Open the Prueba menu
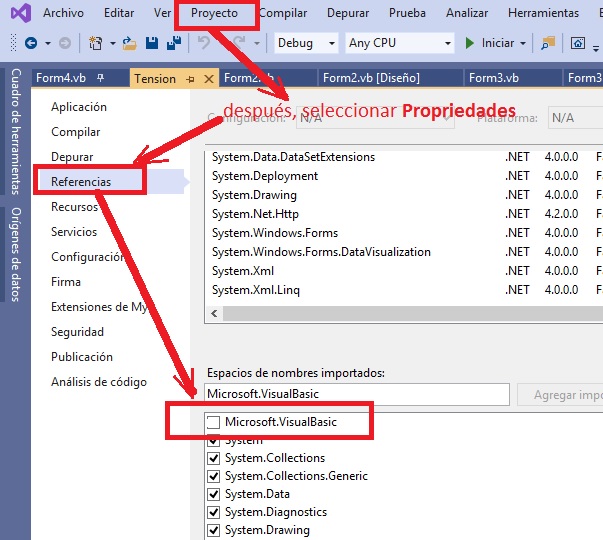 (x=407, y=13)
